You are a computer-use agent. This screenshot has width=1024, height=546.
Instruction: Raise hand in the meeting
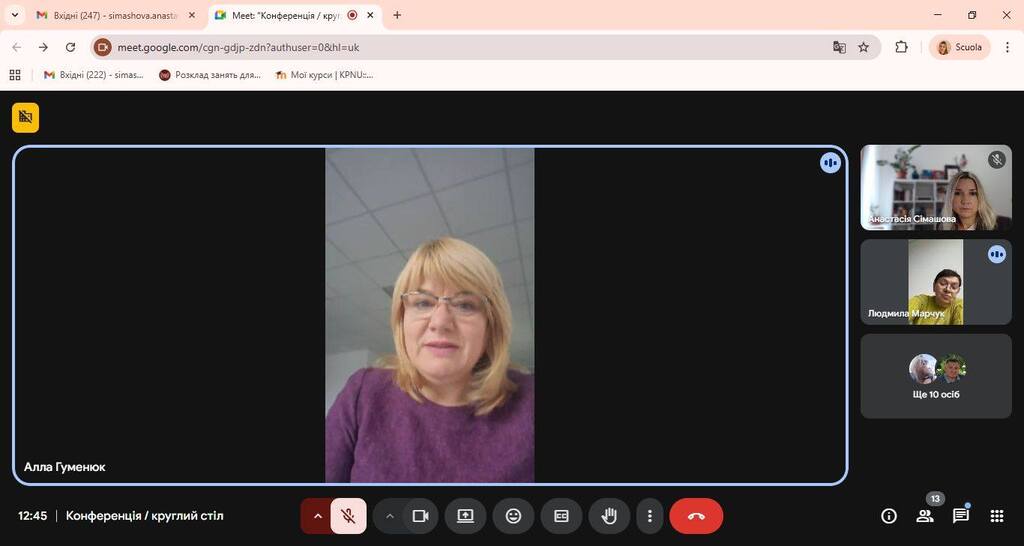pos(609,516)
